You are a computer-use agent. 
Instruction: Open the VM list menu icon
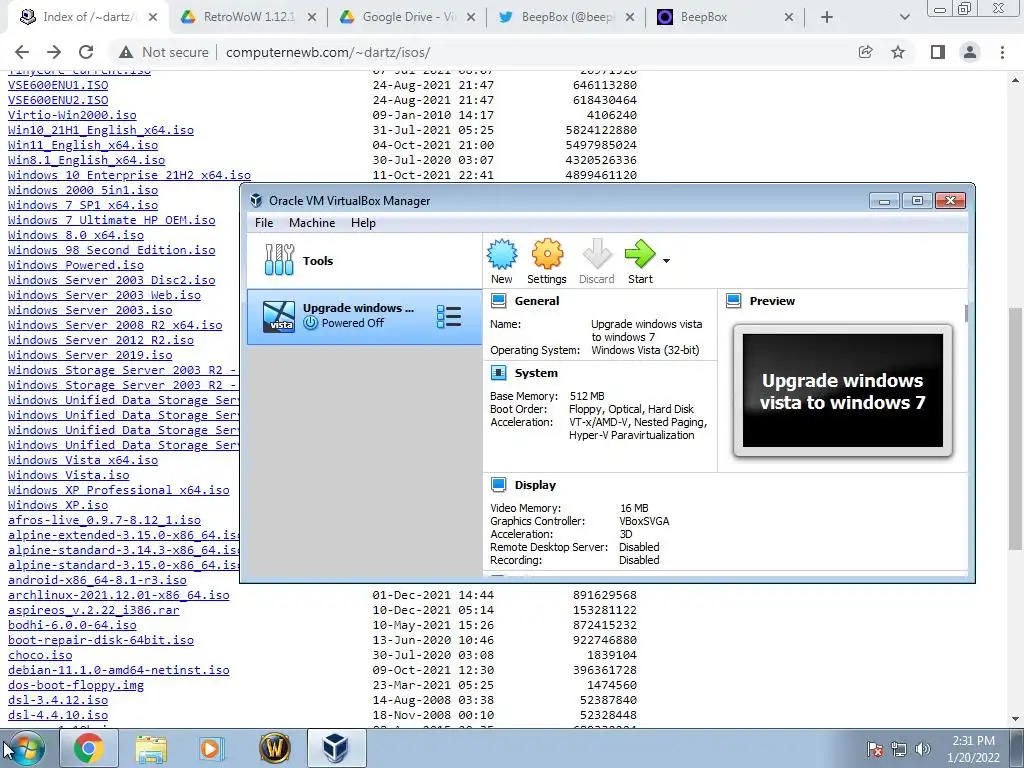(449, 316)
